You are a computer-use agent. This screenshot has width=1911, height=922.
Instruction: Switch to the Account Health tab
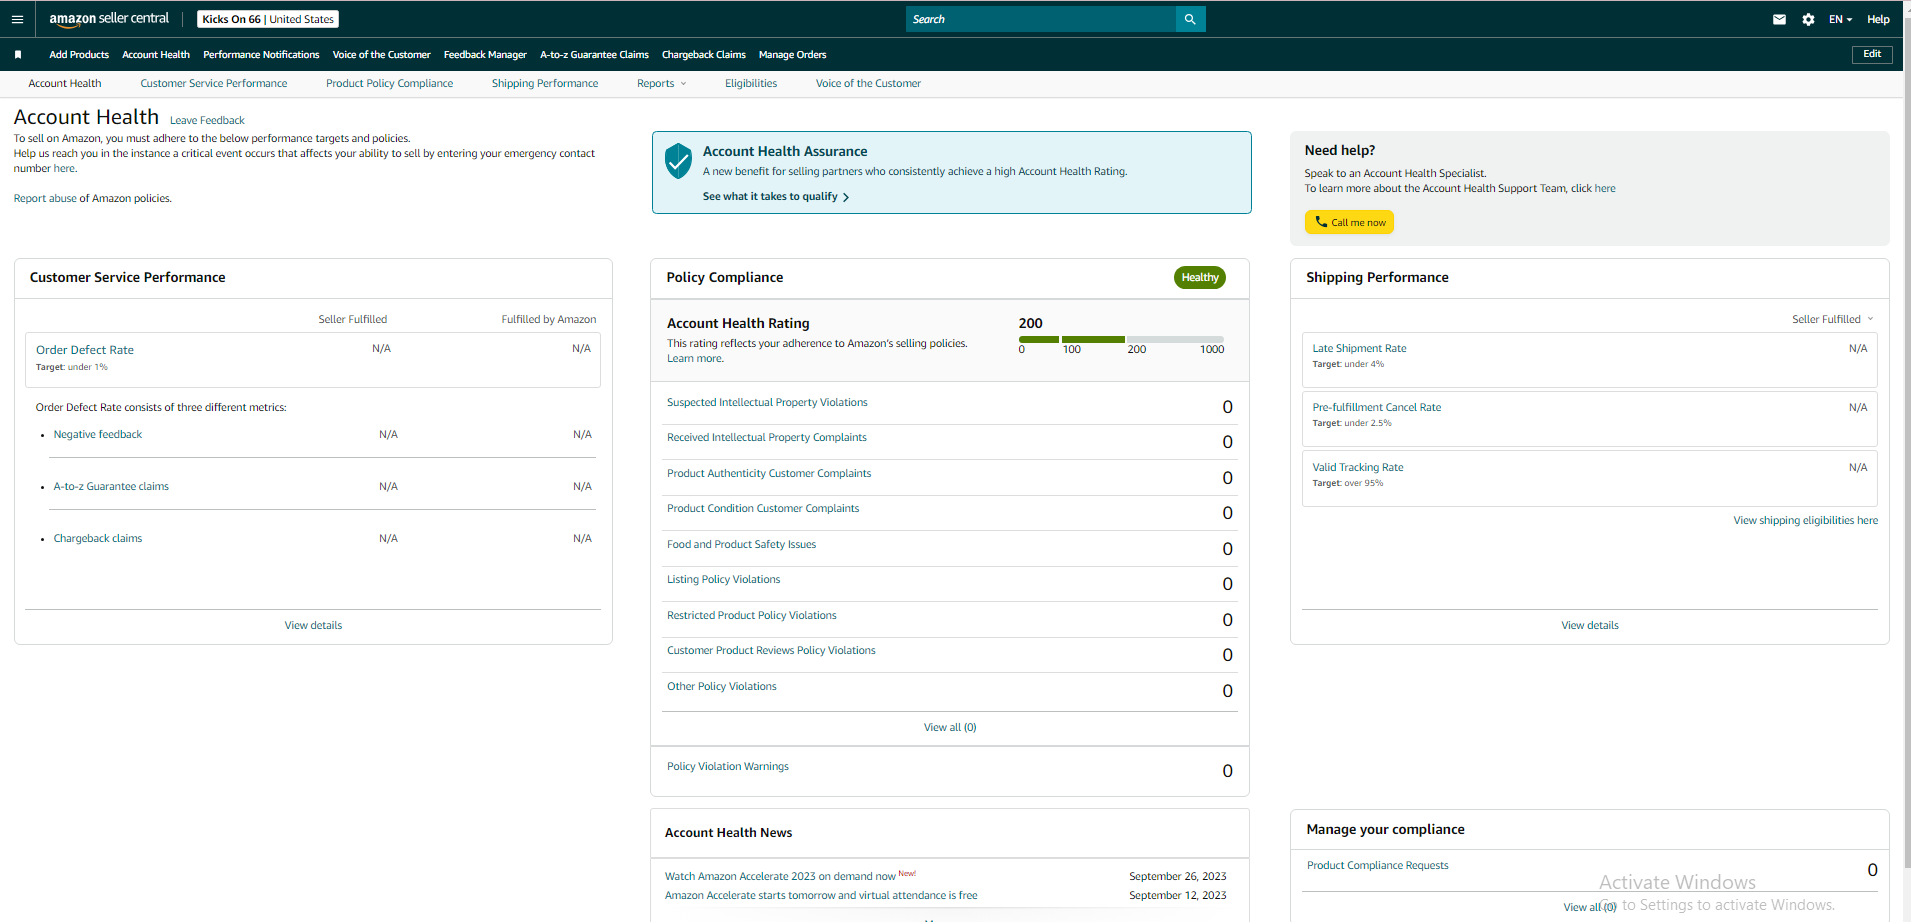coord(65,84)
